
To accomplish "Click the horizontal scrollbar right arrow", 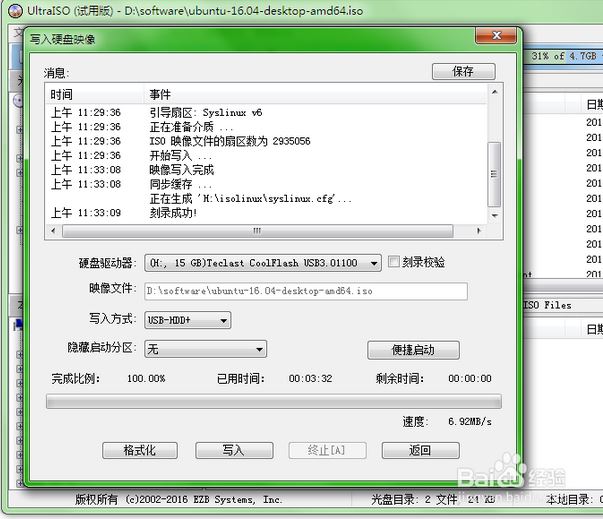I will pyautogui.click(x=479, y=231).
